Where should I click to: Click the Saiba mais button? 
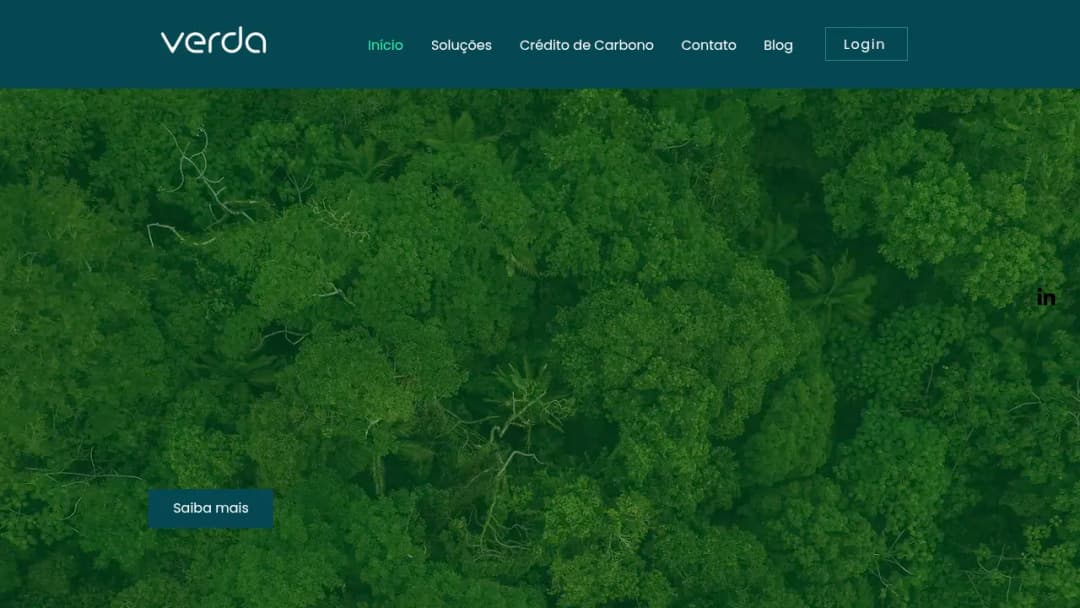click(x=211, y=508)
